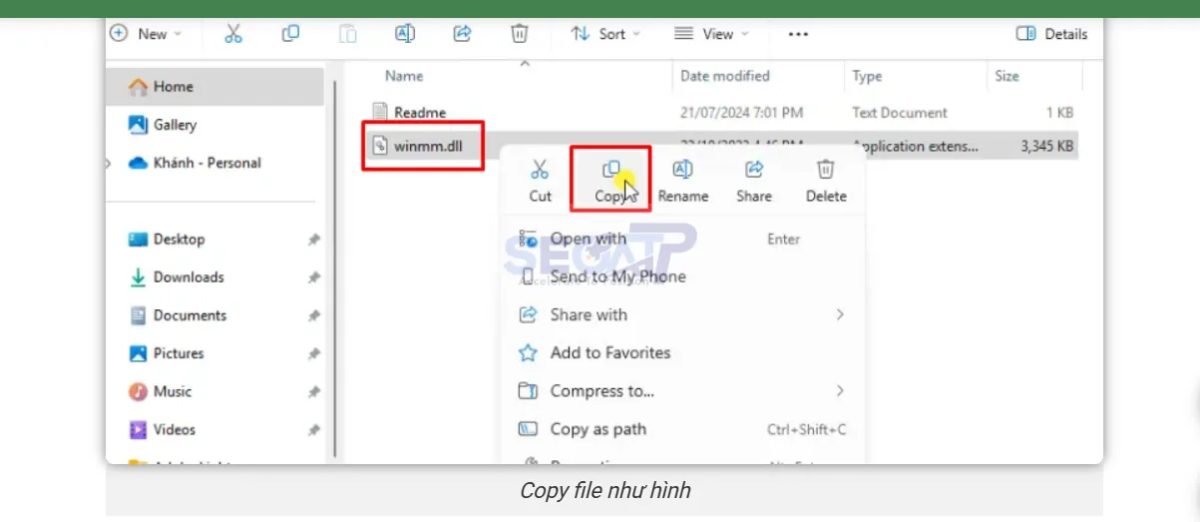This screenshot has width=1200, height=522.
Task: Click the pin icon beside Pictures
Action: 314,354
